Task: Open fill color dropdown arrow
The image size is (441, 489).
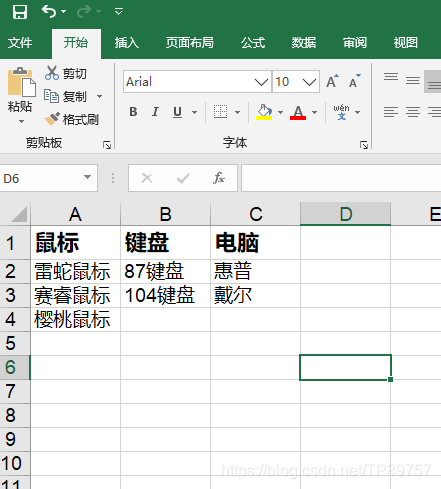Action: click(x=280, y=112)
